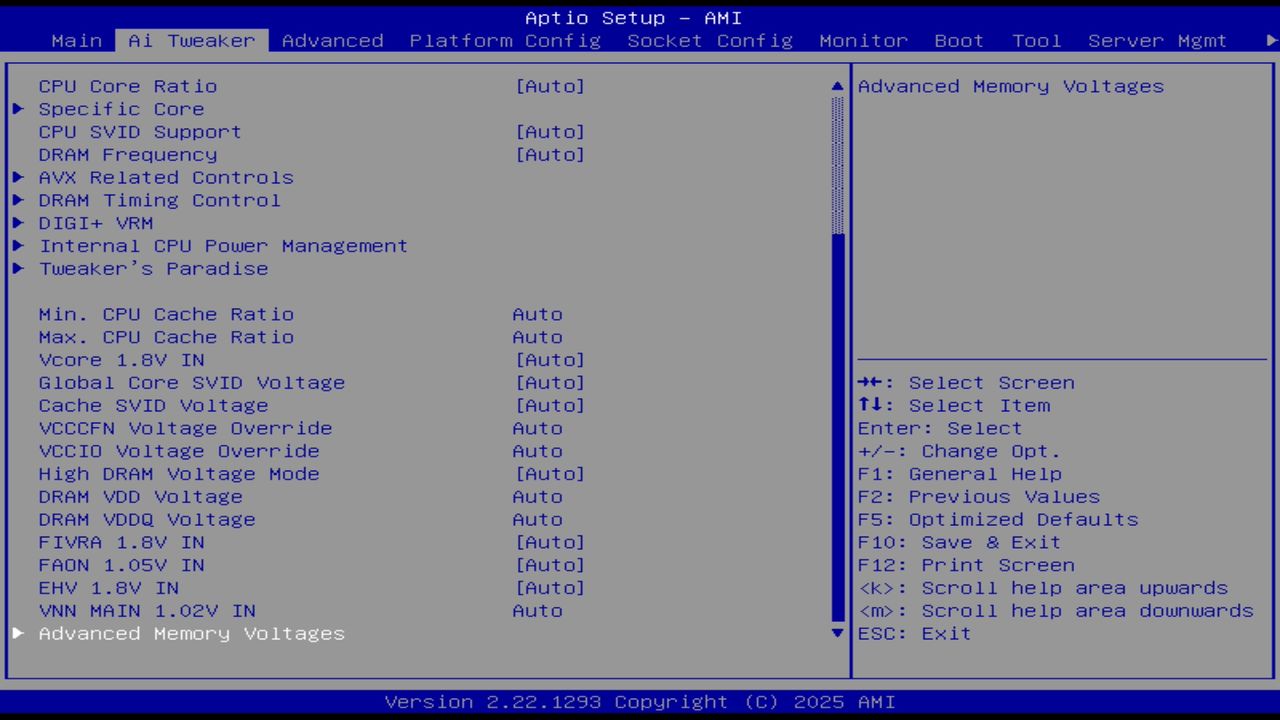Click the down arrow on the settings scrollbar
Screen dimensions: 1280x720
click(x=836, y=633)
